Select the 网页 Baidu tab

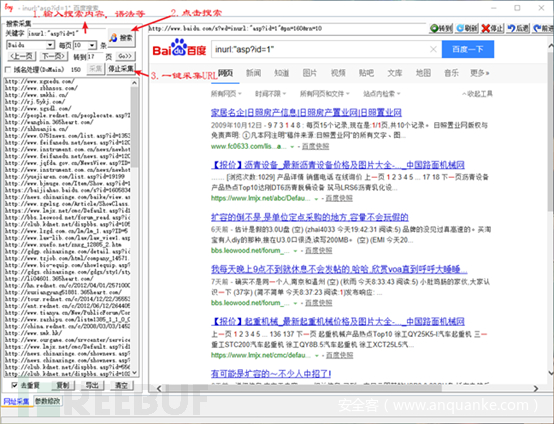[225, 73]
